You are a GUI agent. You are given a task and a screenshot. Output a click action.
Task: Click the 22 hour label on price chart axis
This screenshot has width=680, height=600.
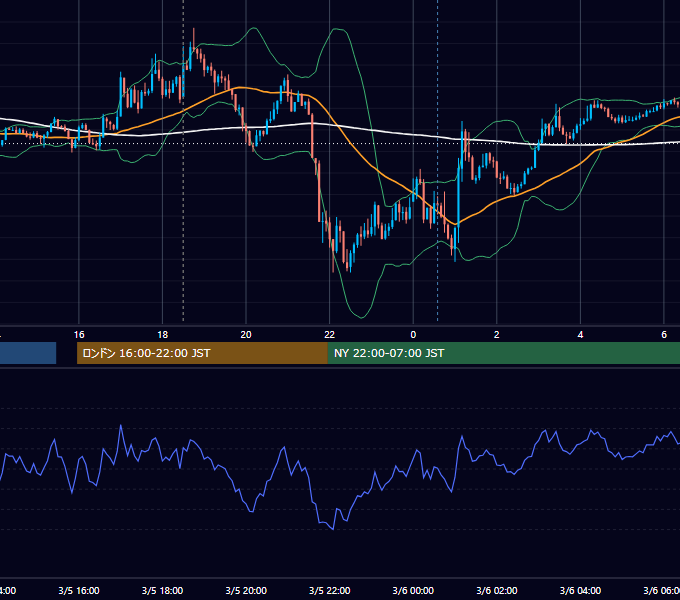[330, 335]
